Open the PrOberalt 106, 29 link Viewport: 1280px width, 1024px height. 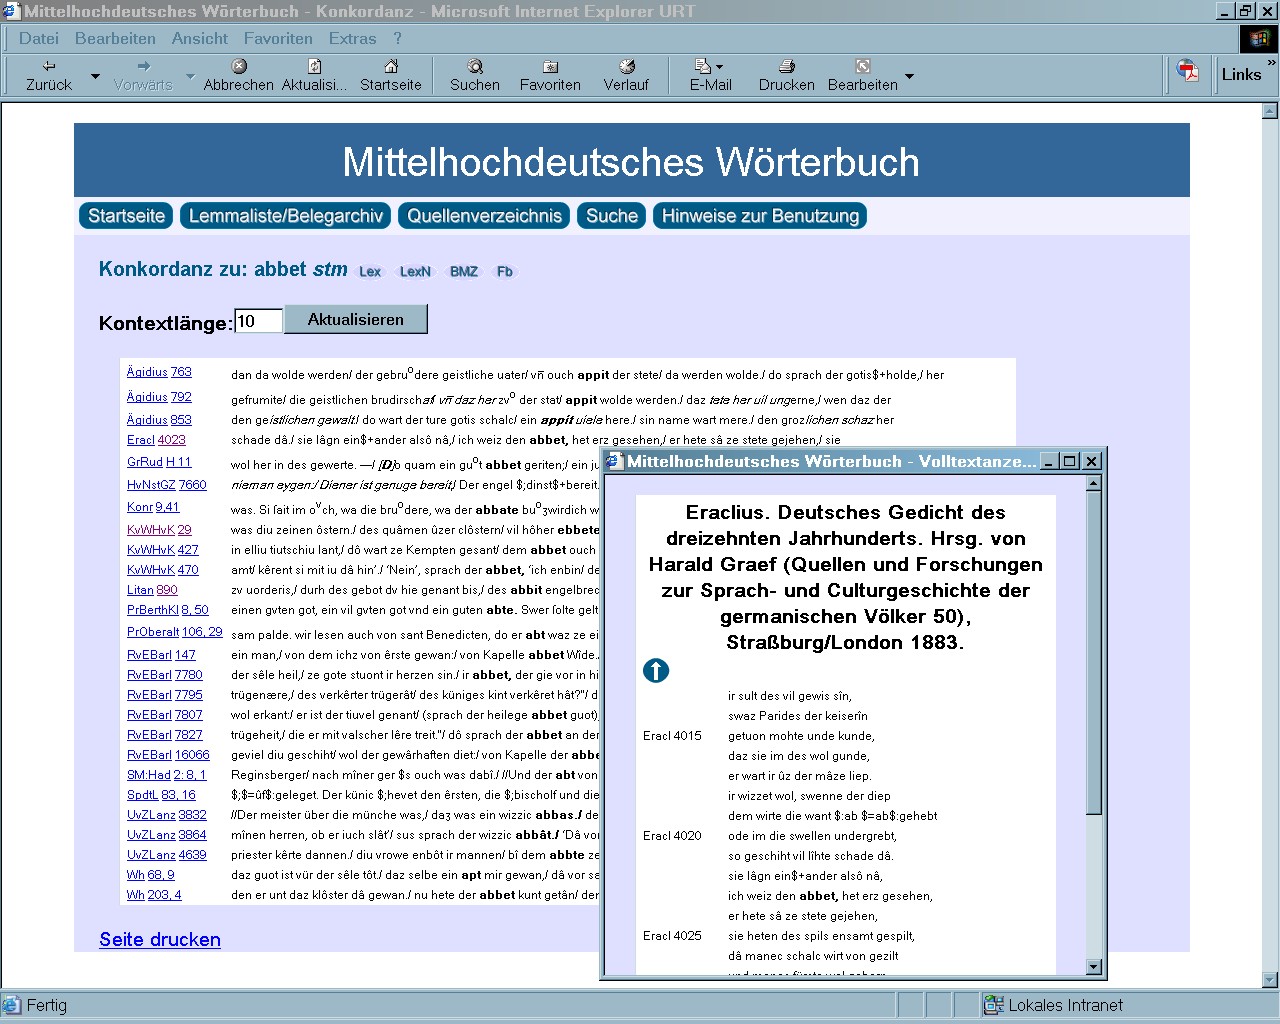click(174, 632)
